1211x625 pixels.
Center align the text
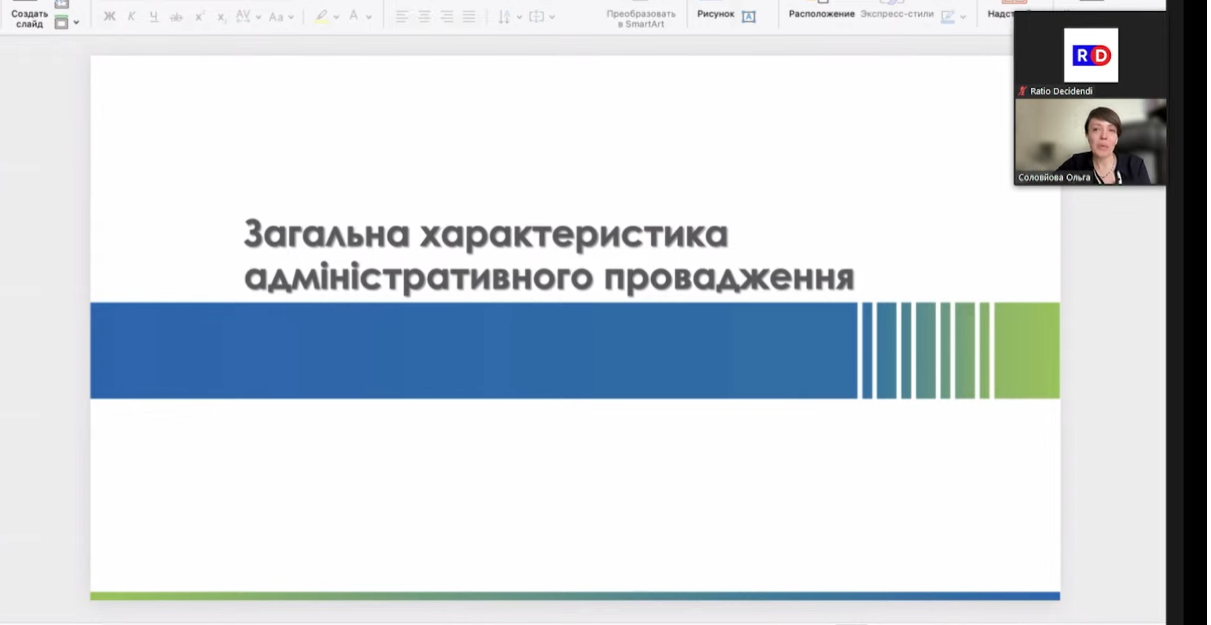click(x=424, y=17)
